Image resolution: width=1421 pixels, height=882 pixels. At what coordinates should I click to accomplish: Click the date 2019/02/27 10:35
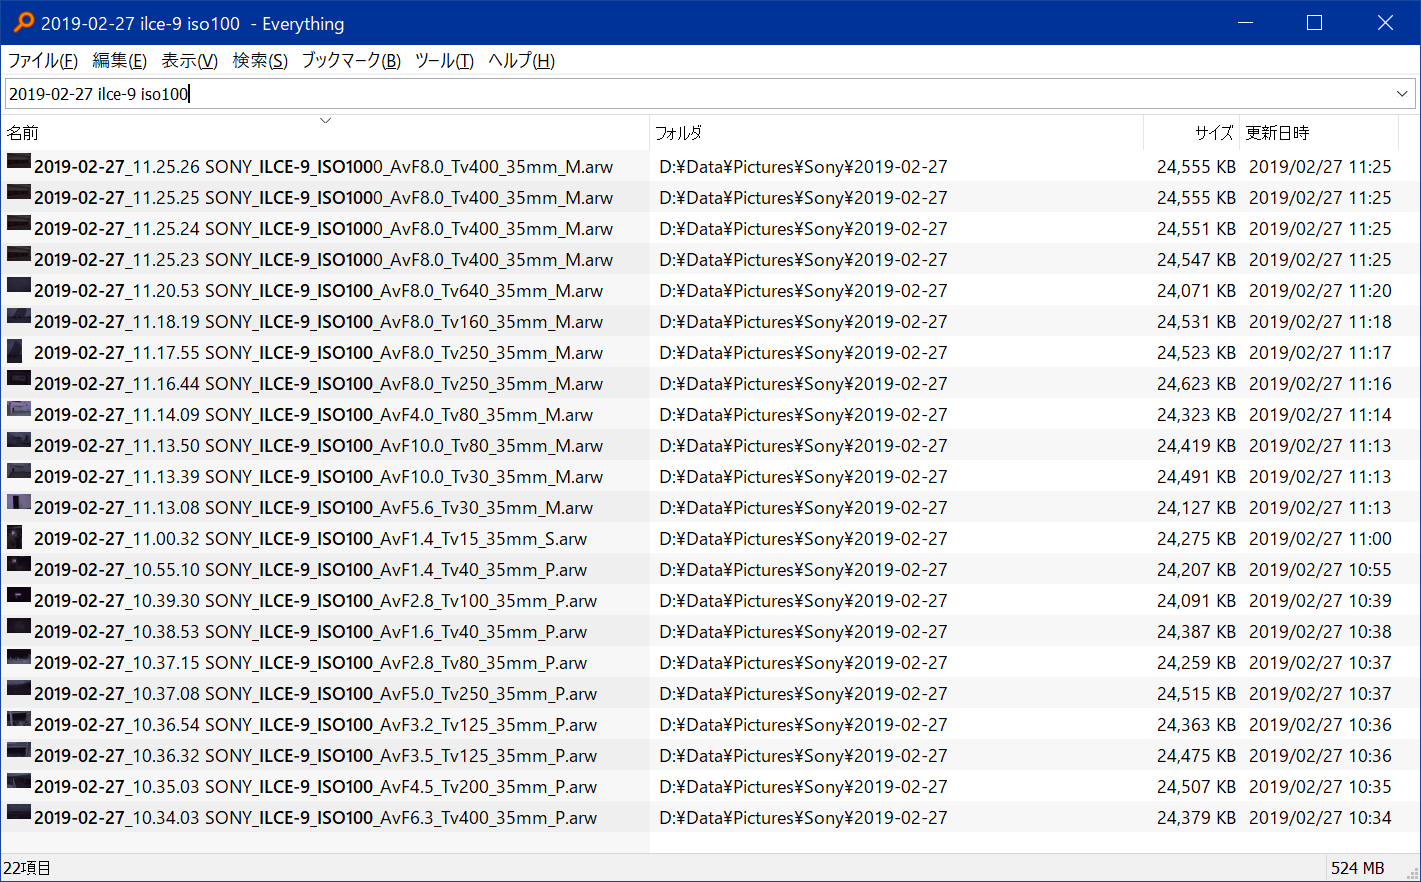coord(1320,787)
